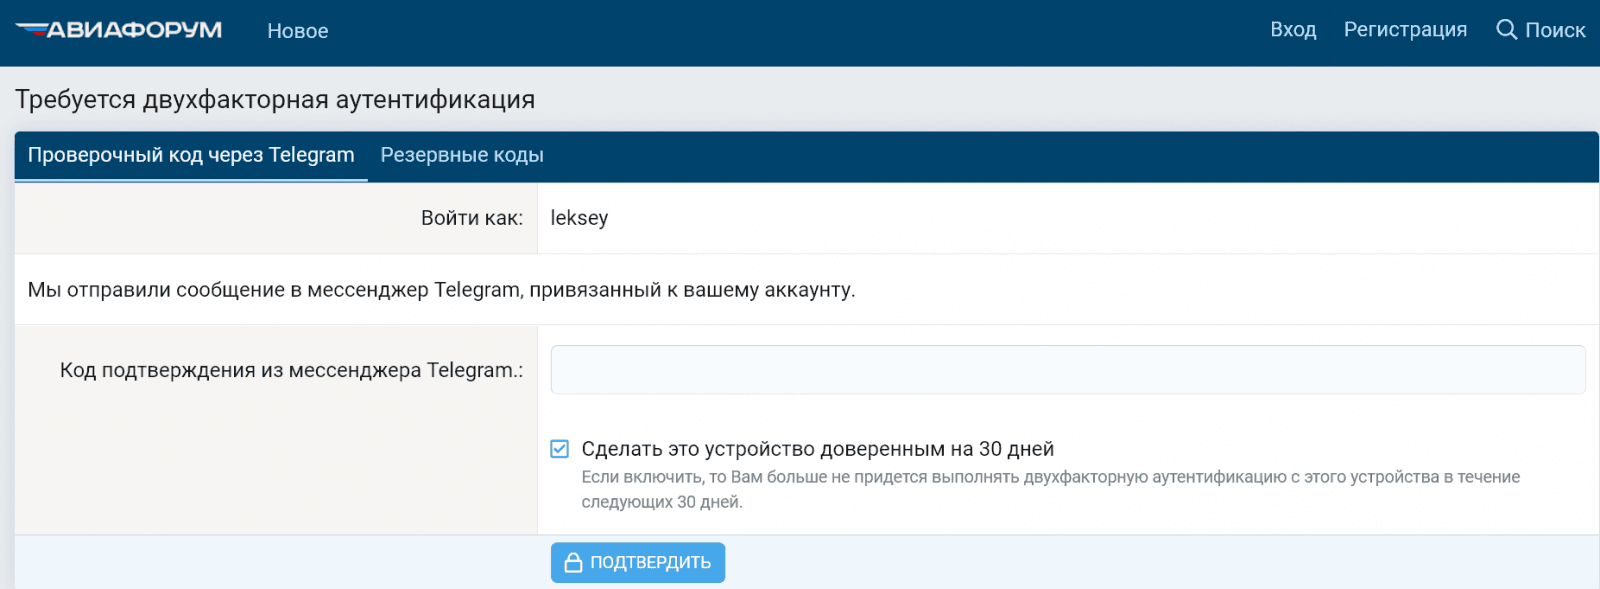This screenshot has width=1600, height=589.
Task: Click the Войти как label
Action: coord(471,218)
